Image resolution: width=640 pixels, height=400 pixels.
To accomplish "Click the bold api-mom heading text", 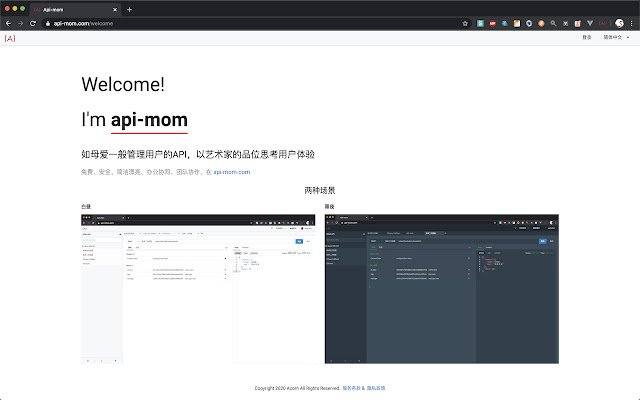I will (149, 120).
